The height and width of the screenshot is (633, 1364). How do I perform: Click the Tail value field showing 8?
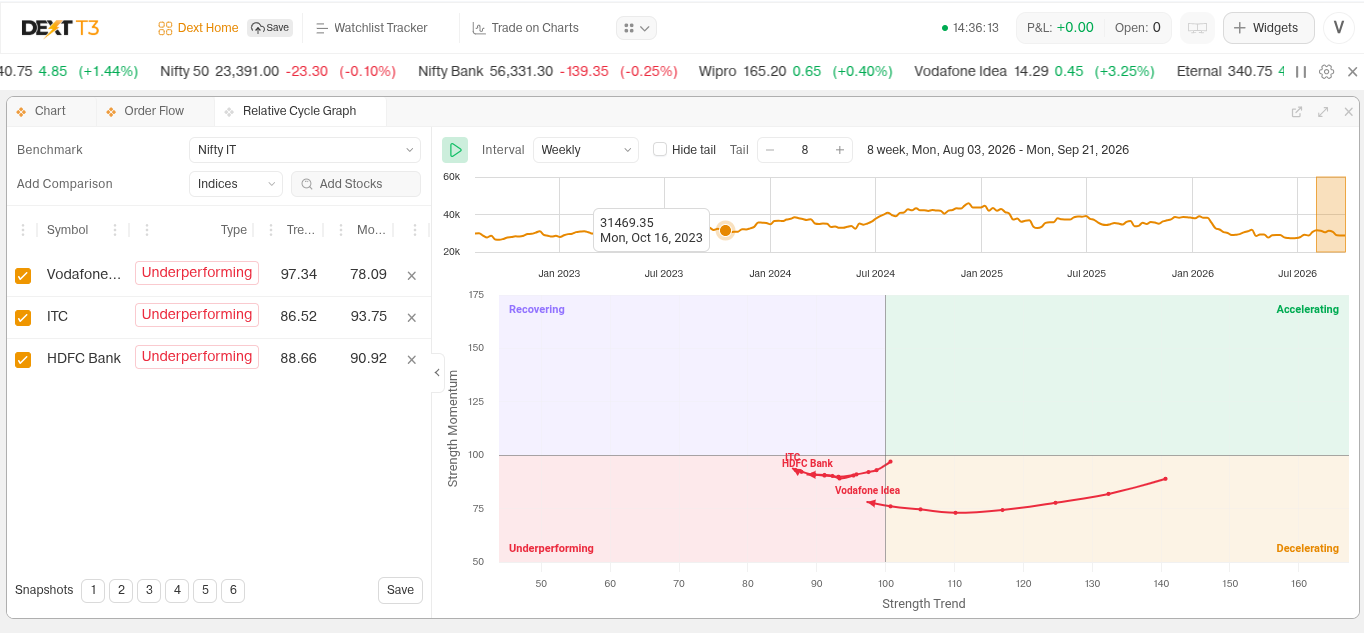pos(805,150)
